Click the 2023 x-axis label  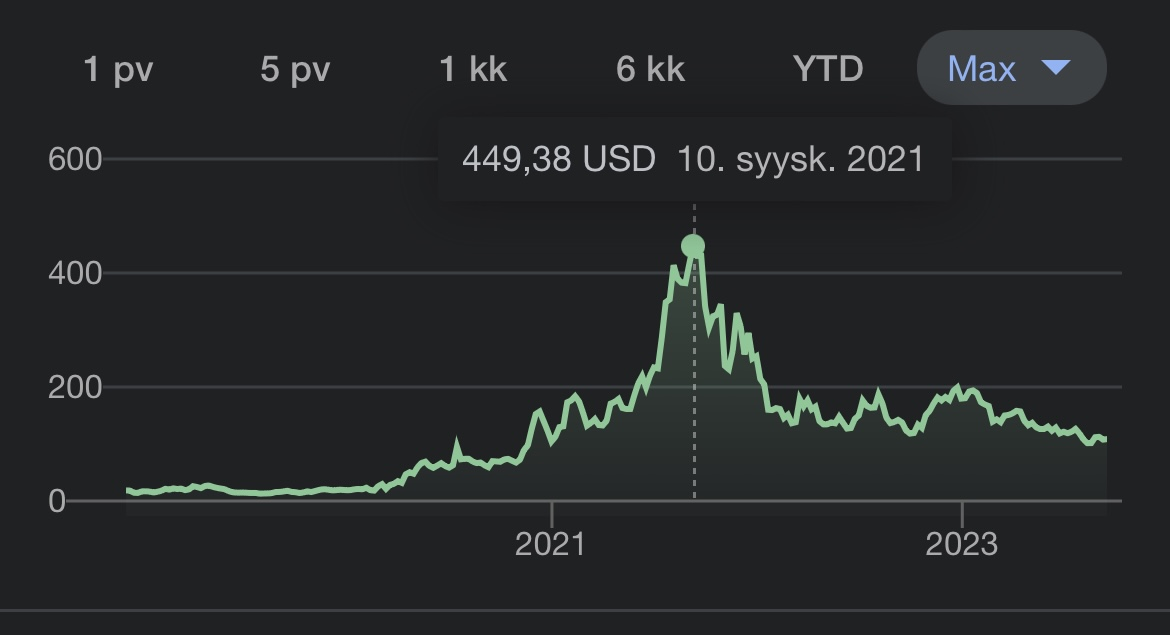coord(961,544)
